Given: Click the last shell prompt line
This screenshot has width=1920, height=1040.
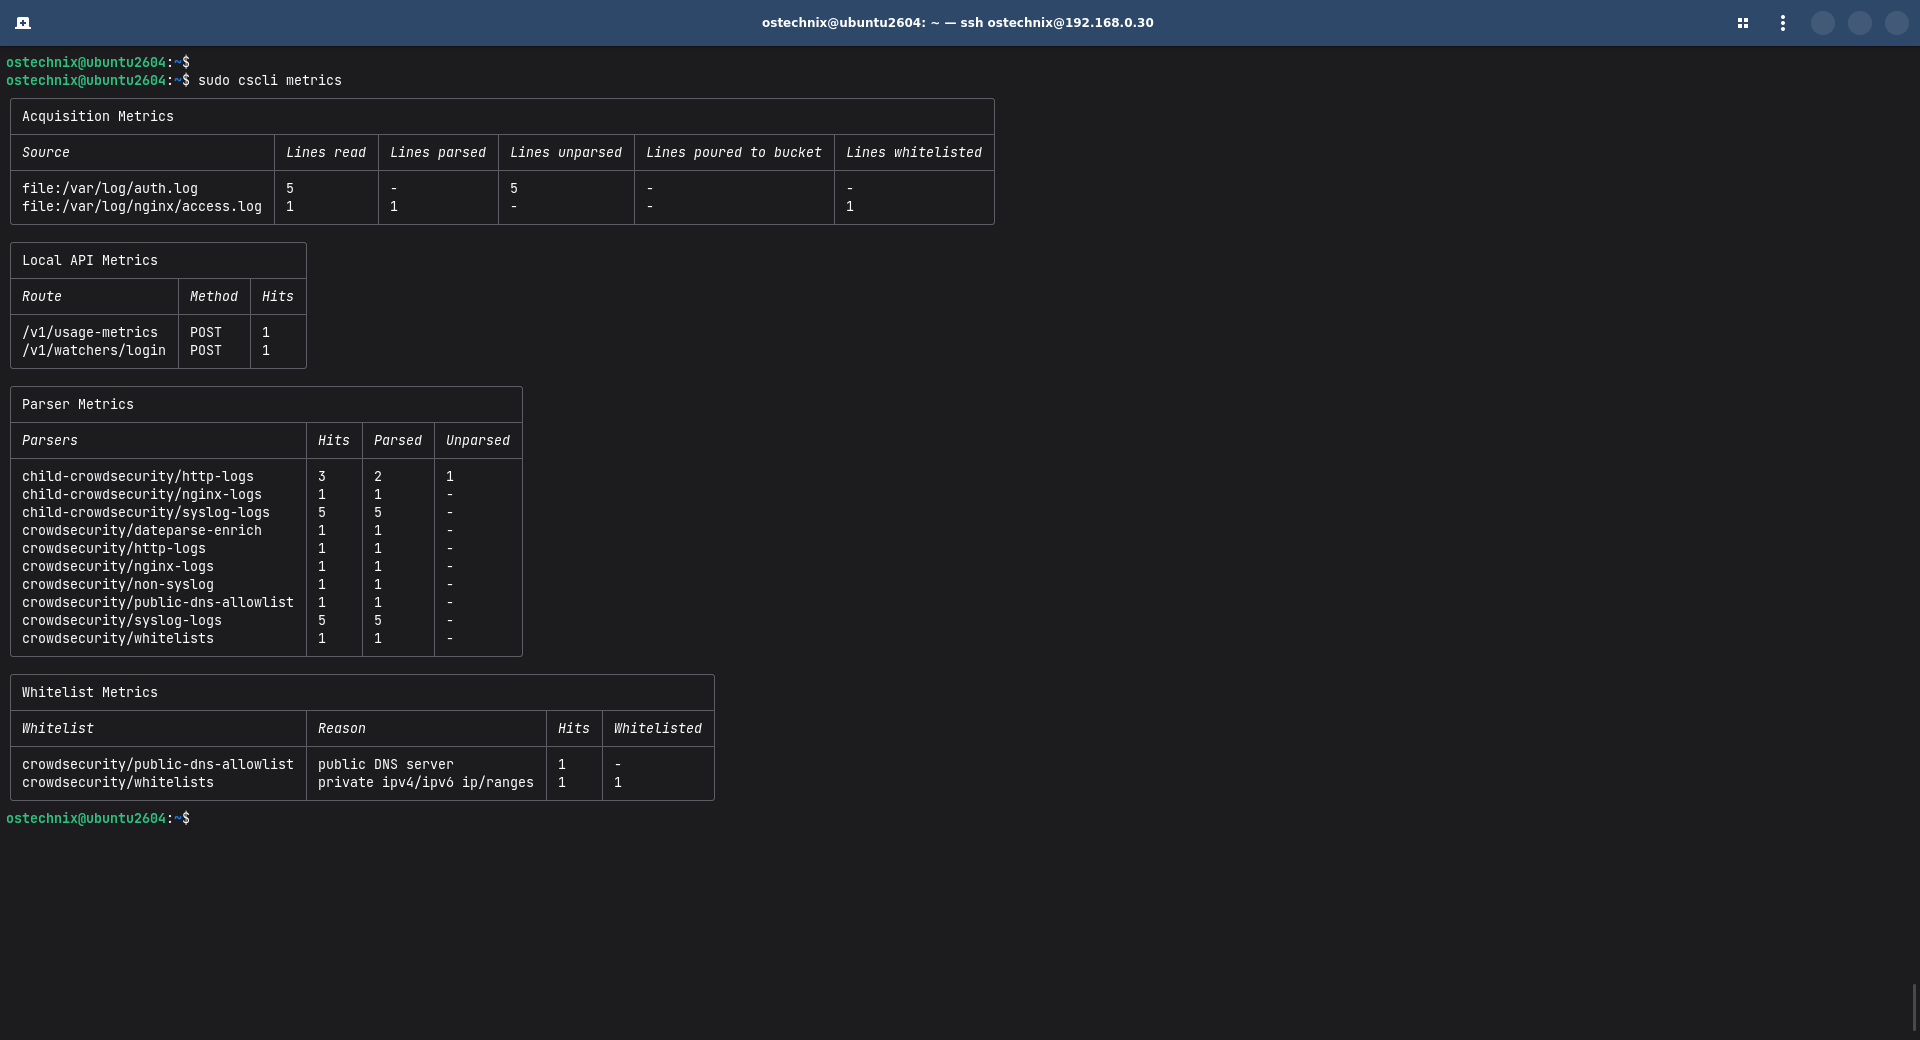Looking at the screenshot, I should [x=98, y=819].
